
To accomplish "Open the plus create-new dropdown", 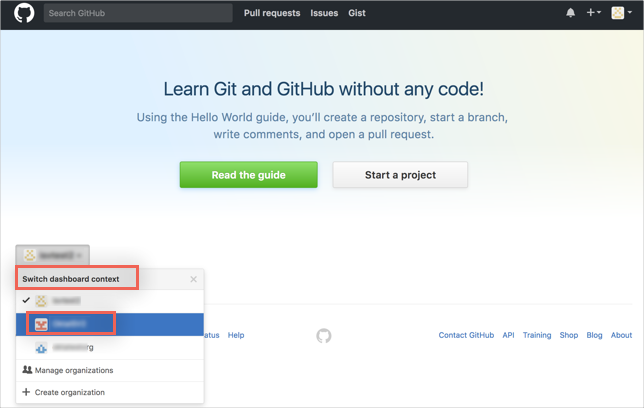I will (593, 13).
